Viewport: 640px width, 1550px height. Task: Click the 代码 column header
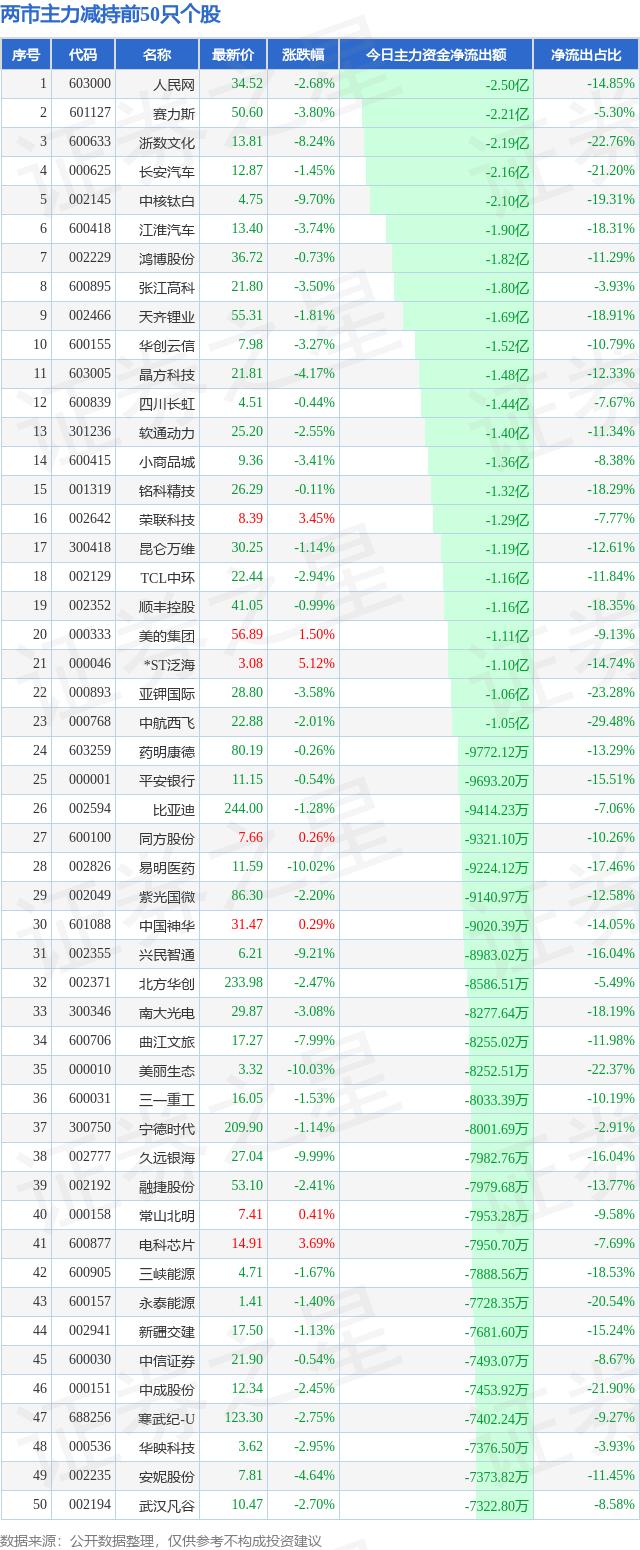click(x=83, y=55)
